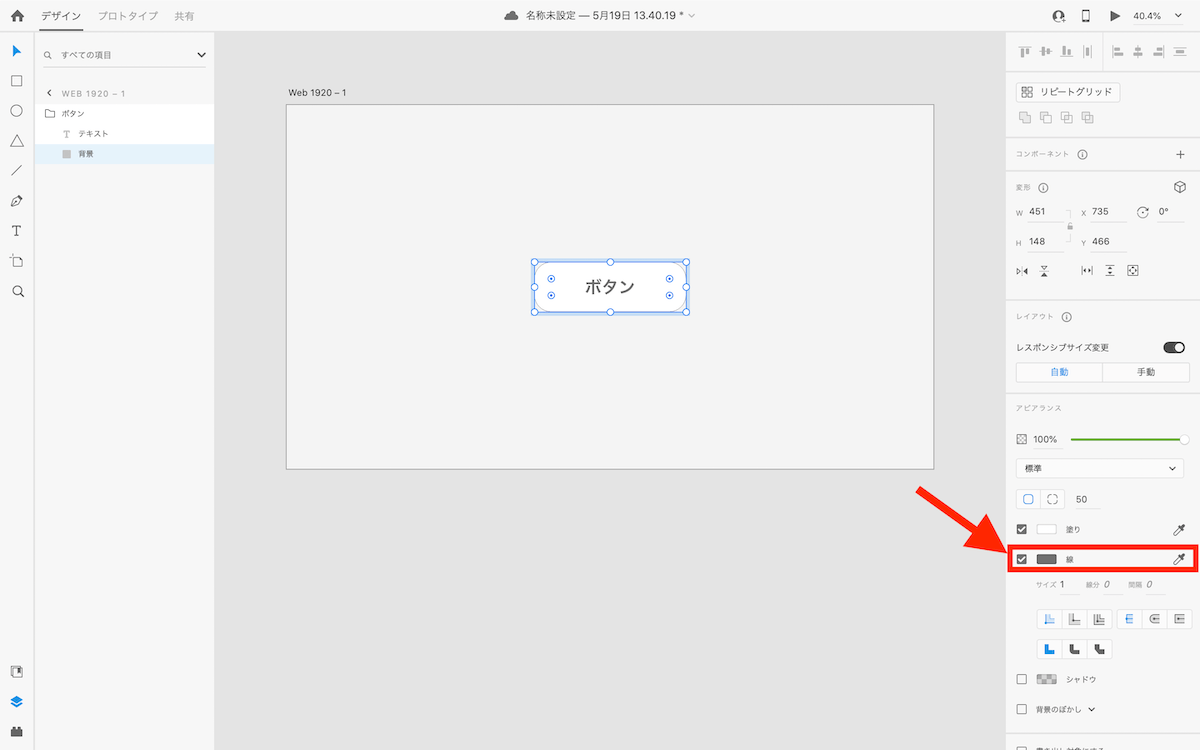Viewport: 1200px width, 750px height.
Task: Activate the stroke eyedropper
Action: click(x=1180, y=559)
